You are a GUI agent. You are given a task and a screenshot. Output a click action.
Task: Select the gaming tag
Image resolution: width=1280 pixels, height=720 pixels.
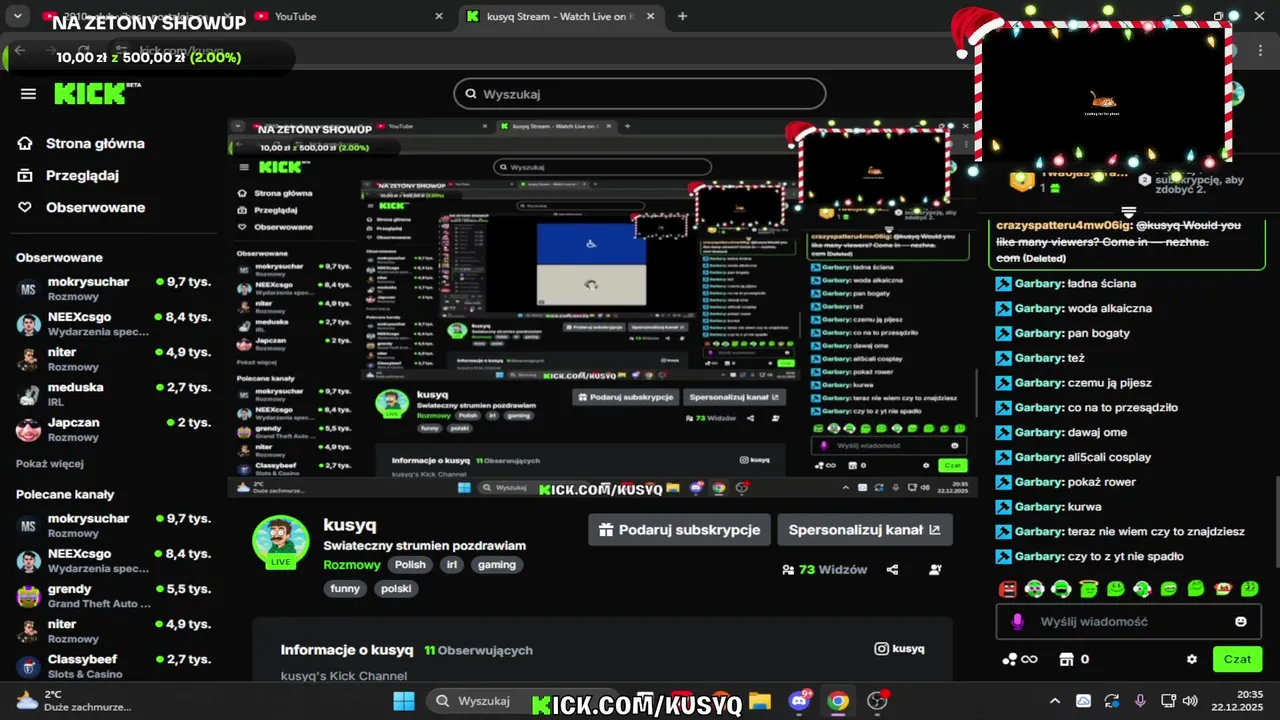pos(497,565)
